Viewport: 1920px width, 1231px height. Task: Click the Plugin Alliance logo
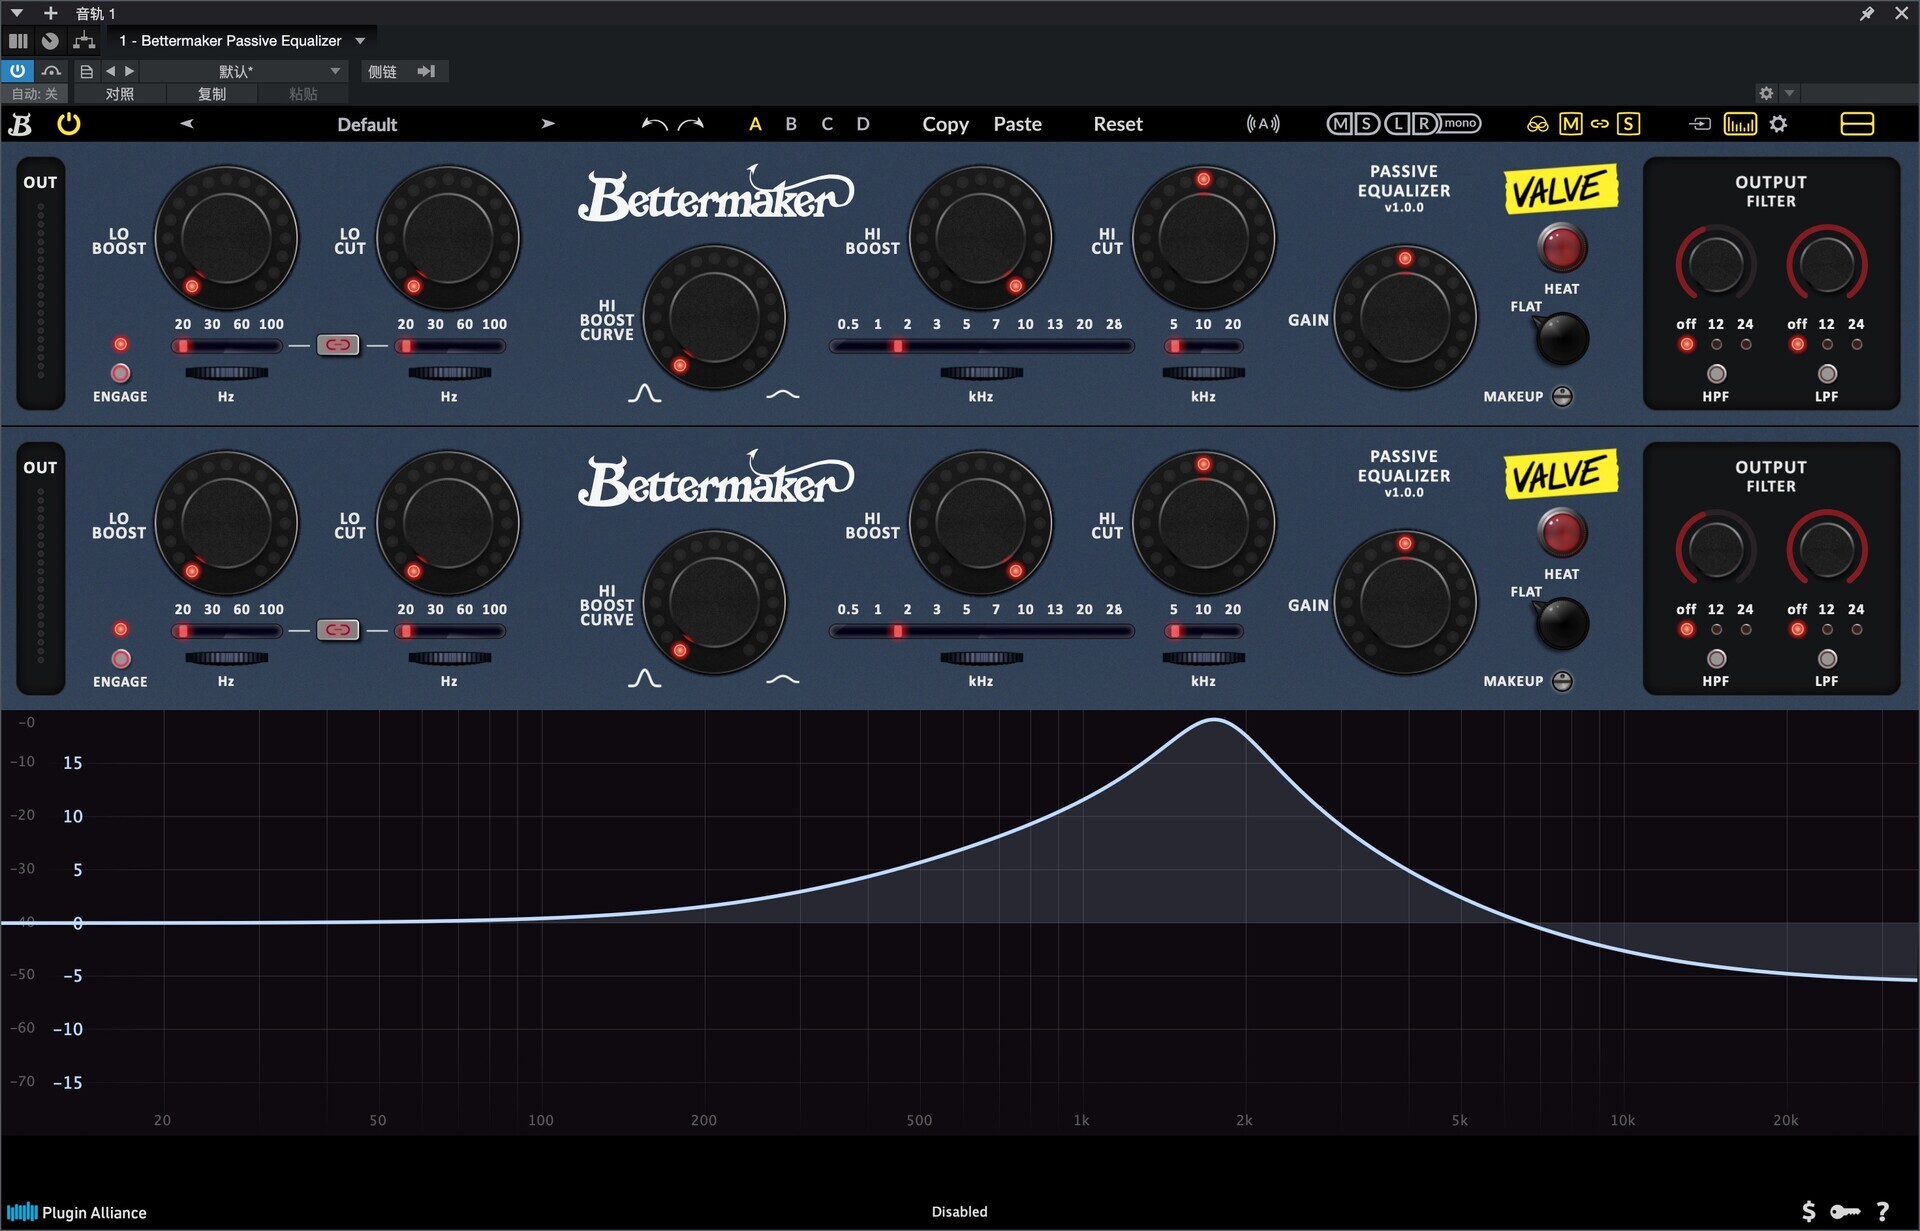pyautogui.click(x=77, y=1212)
